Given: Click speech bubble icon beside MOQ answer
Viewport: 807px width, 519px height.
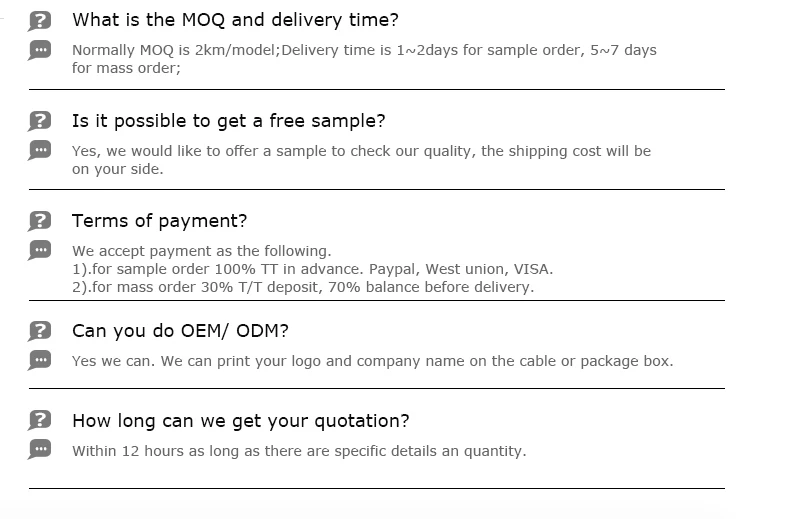Looking at the screenshot, I should [x=40, y=49].
